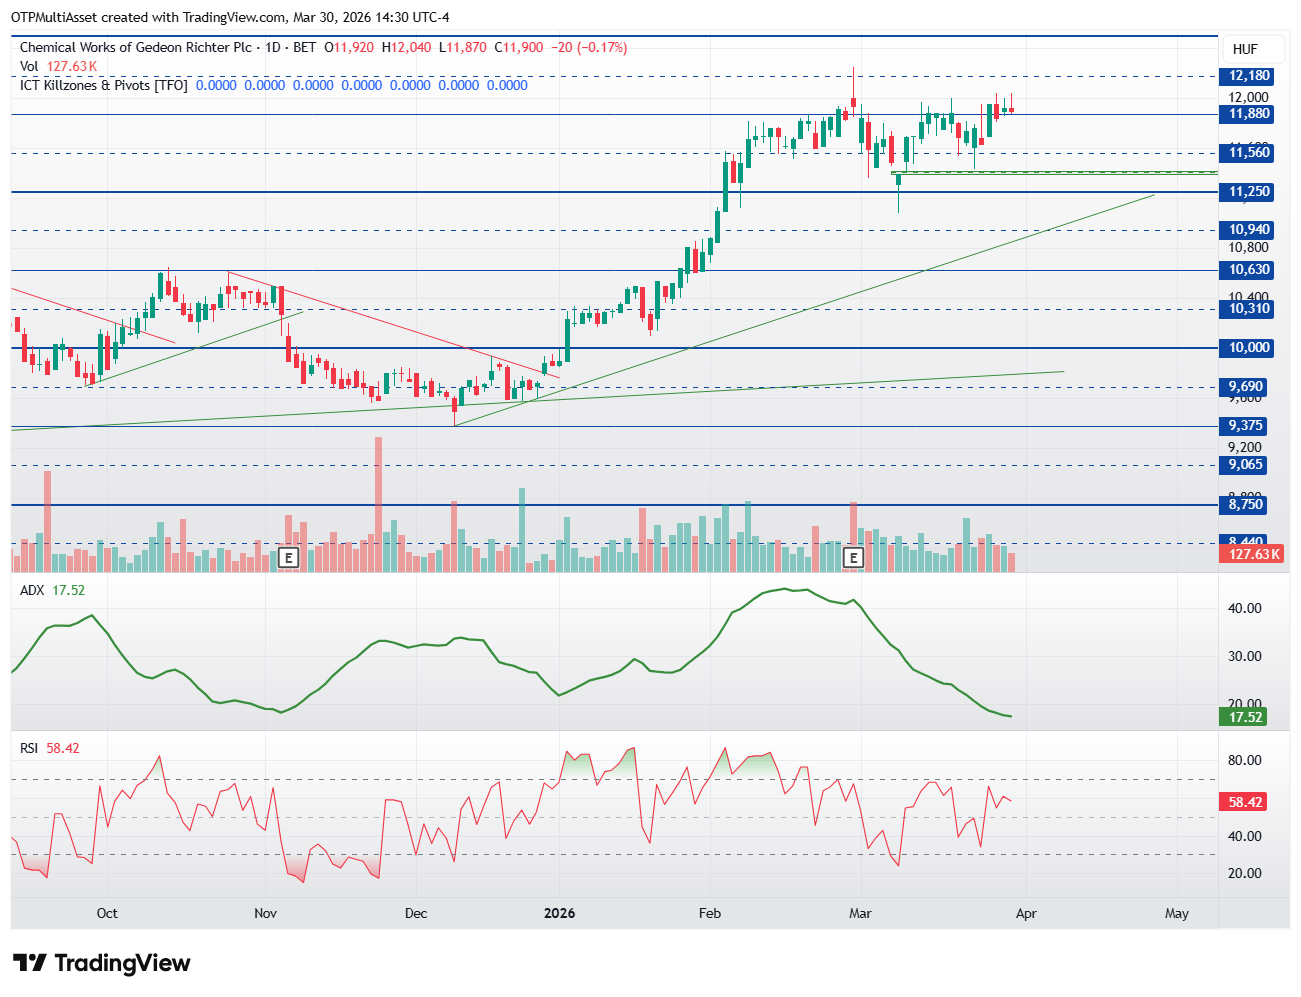Click the low price L11,870 value
Screen dimensions: 1301x997
click(x=463, y=47)
